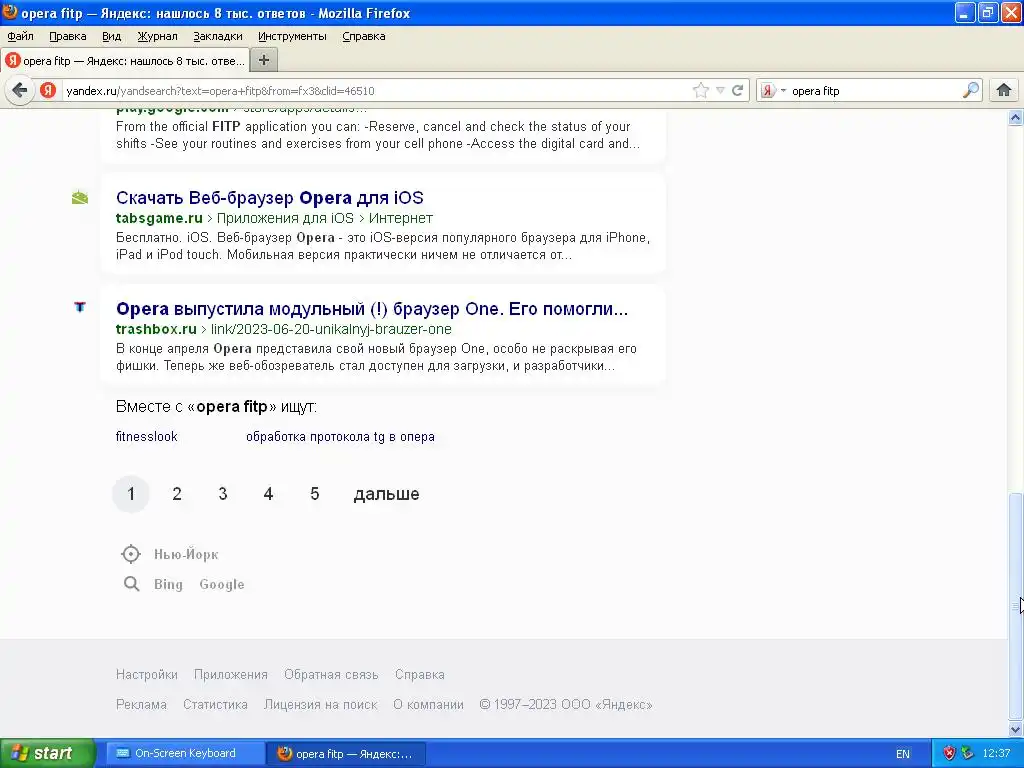Open the Интернет breadcrumb link
1024x768 pixels.
click(x=401, y=218)
